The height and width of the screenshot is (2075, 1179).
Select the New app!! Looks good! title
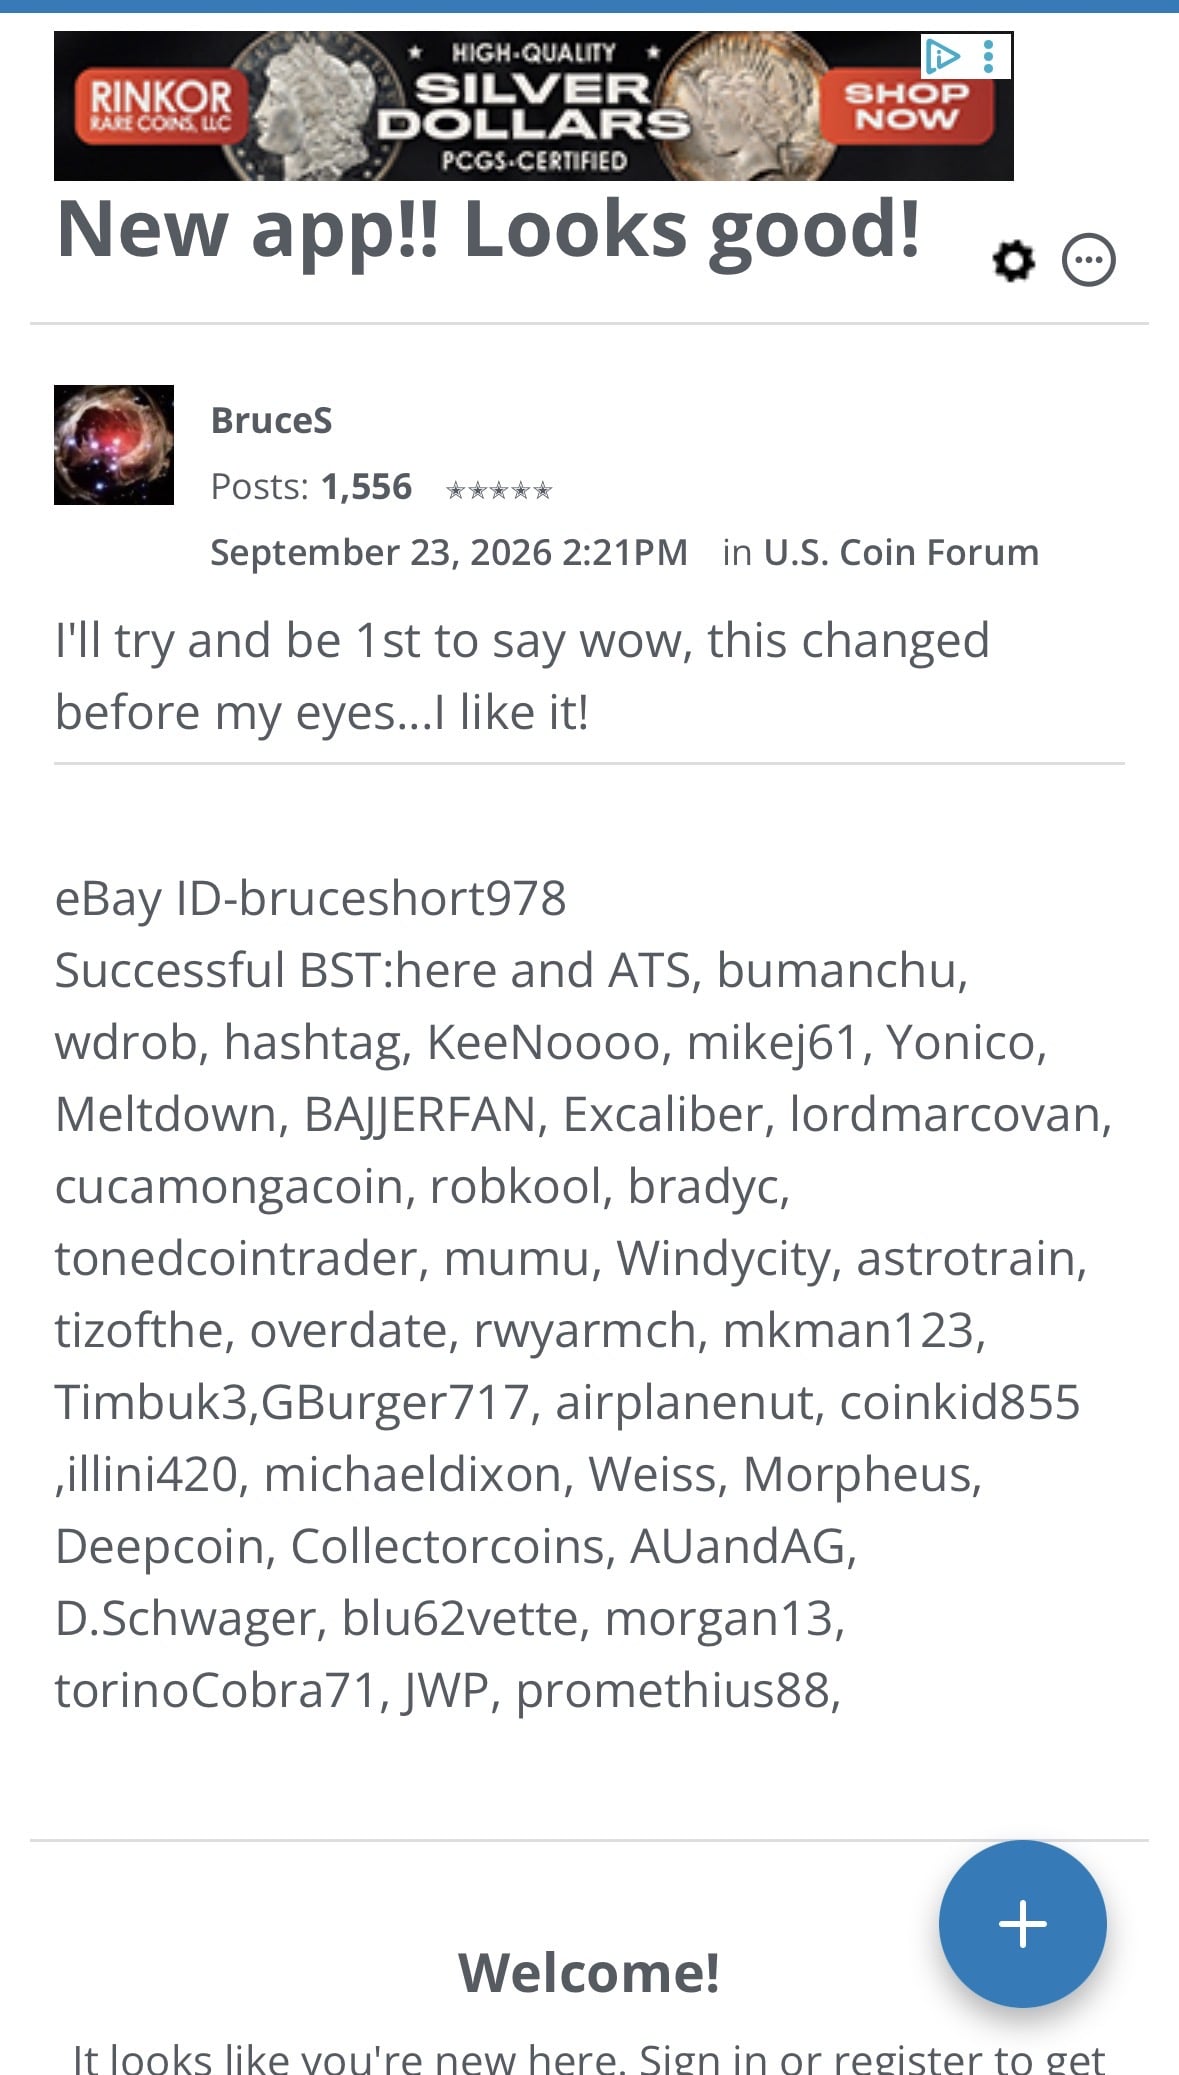488,230
